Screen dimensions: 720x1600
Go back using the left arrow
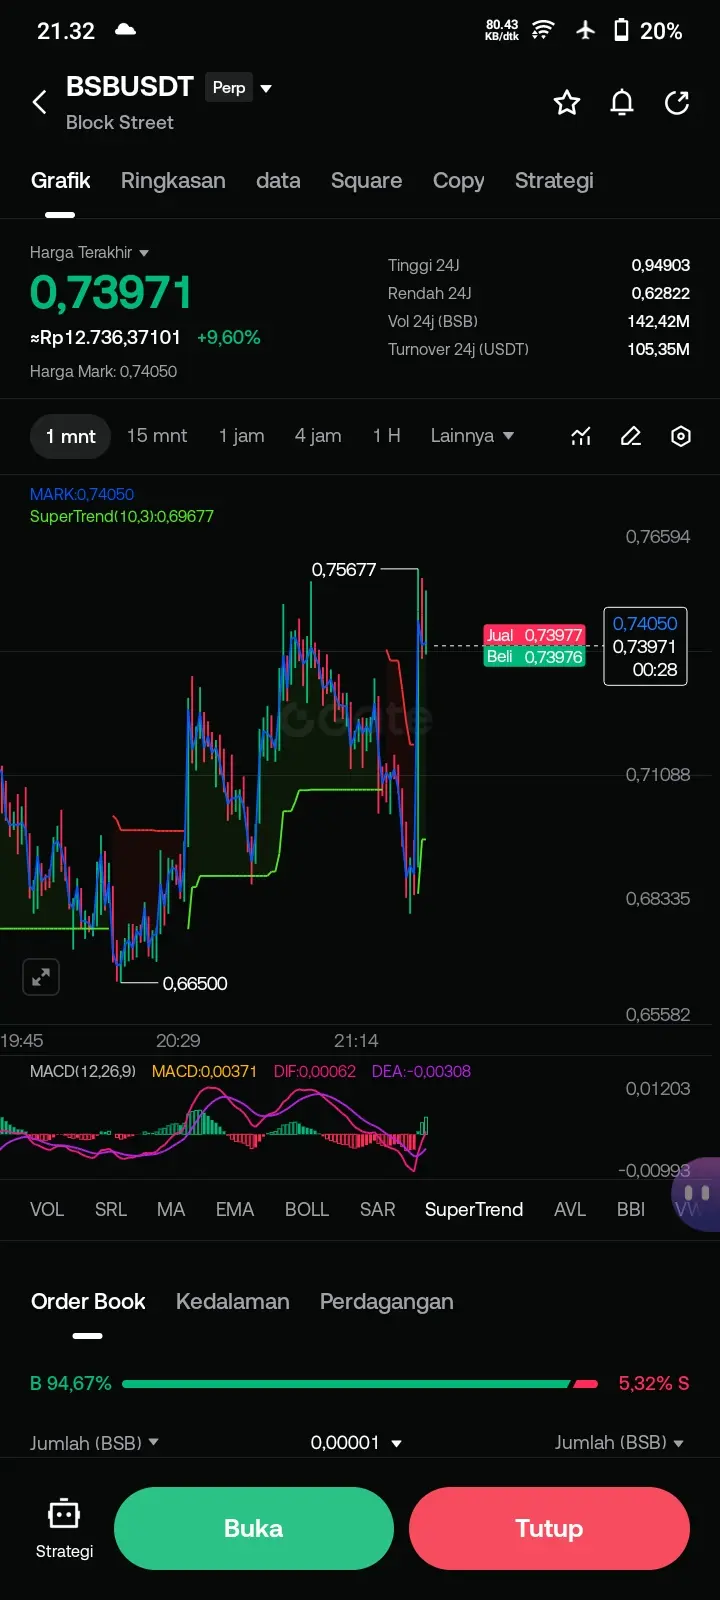[x=40, y=102]
